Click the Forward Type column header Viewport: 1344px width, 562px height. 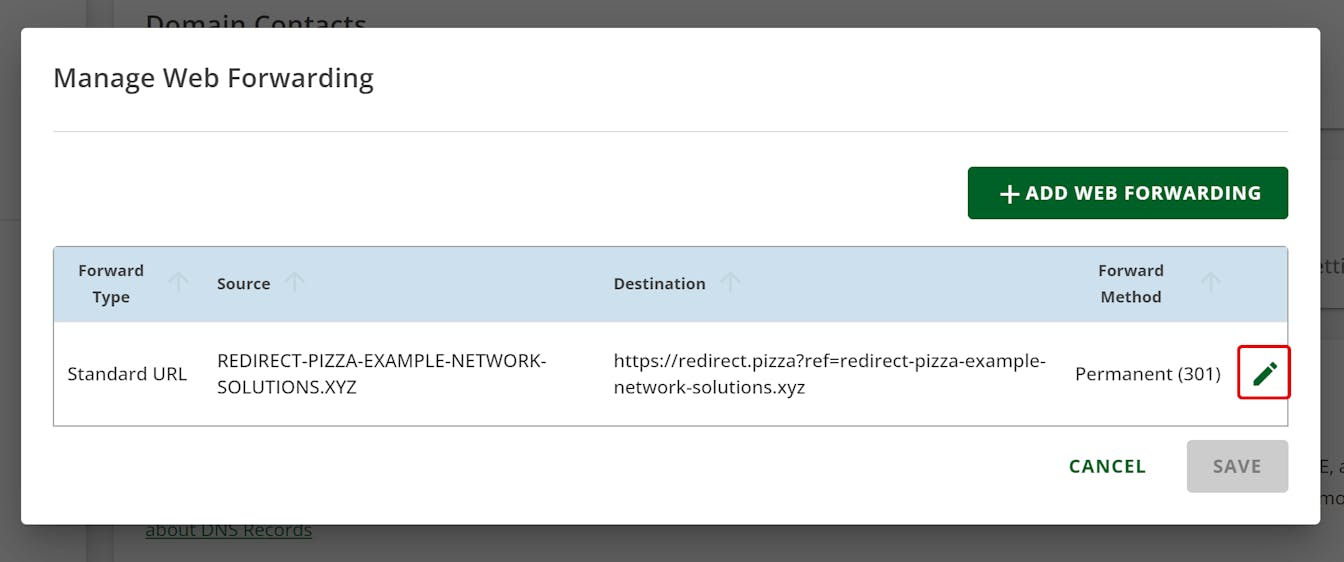coord(111,284)
